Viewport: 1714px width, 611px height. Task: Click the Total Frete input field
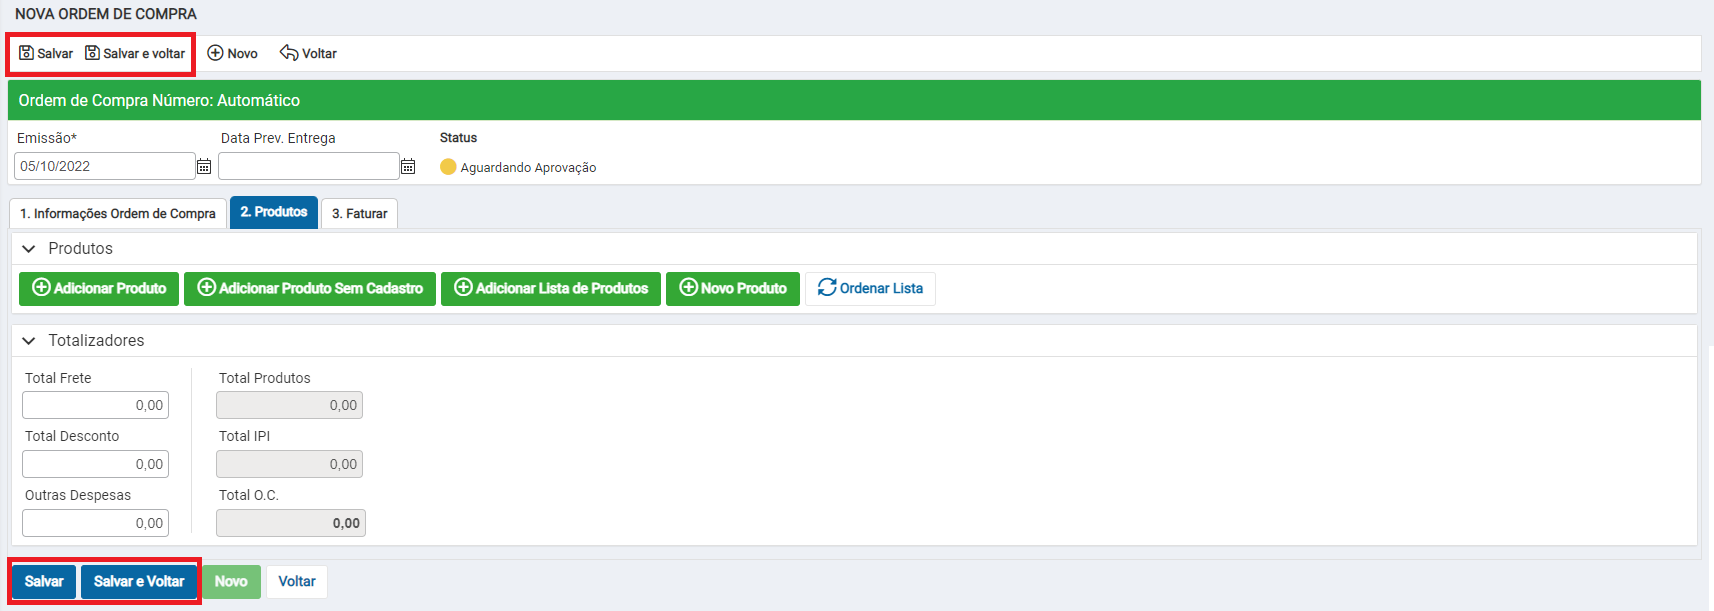pyautogui.click(x=95, y=405)
